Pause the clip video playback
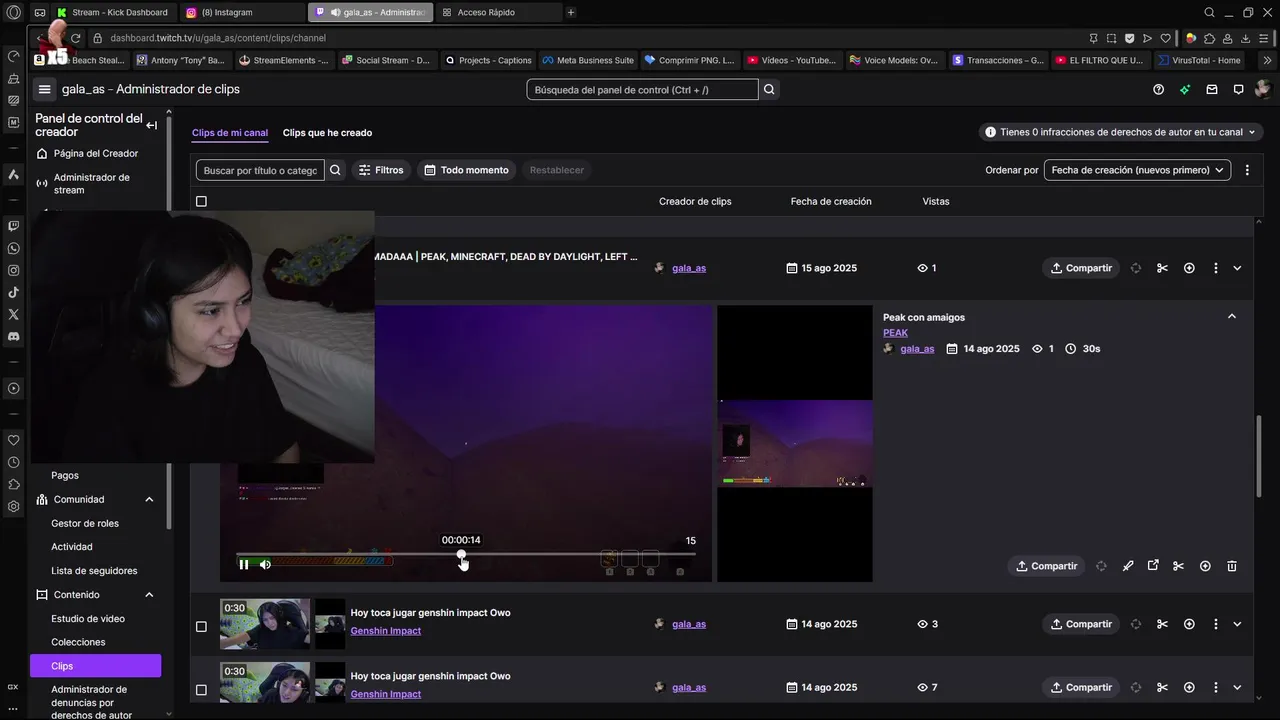The width and height of the screenshot is (1280, 720). click(244, 564)
